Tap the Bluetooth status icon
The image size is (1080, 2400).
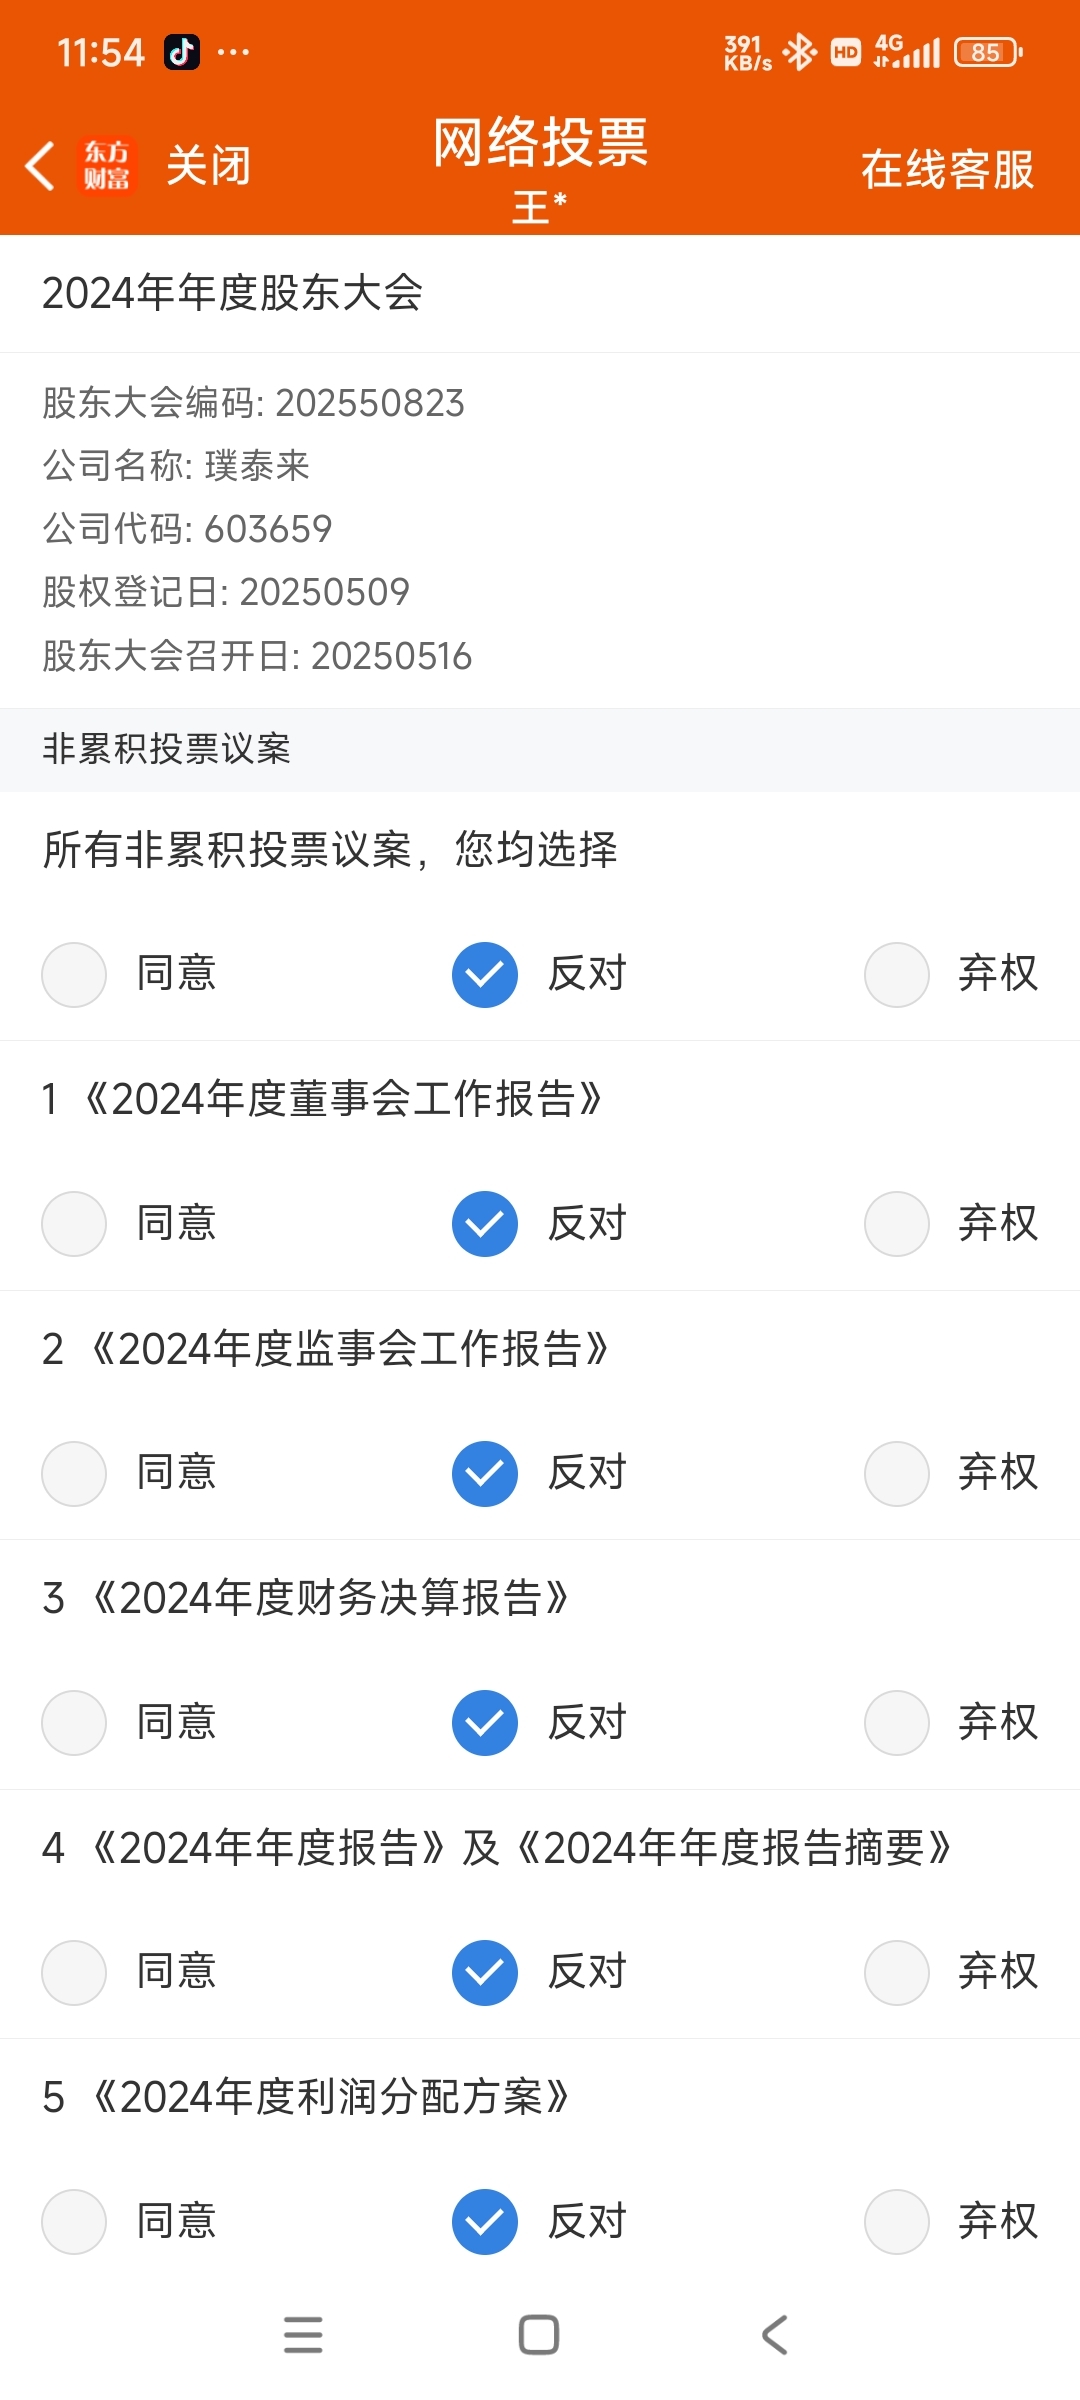pos(800,52)
